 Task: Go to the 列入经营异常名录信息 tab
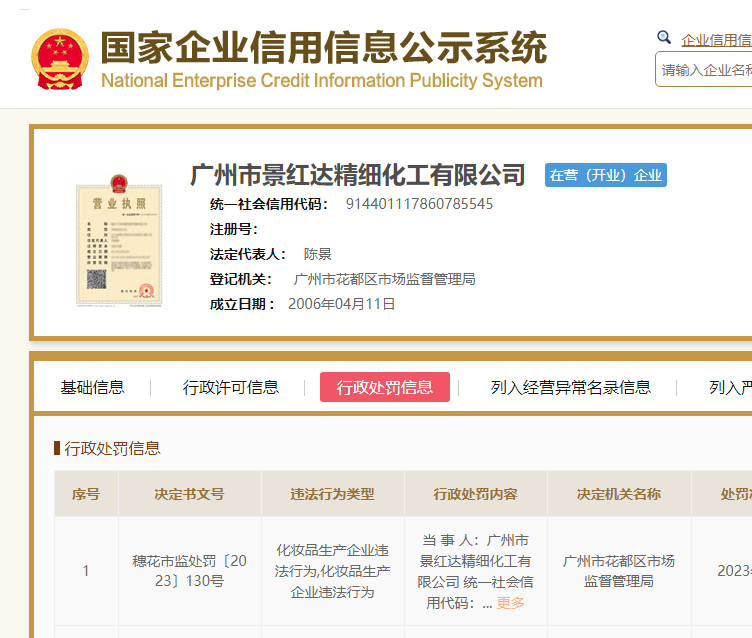coord(571,388)
